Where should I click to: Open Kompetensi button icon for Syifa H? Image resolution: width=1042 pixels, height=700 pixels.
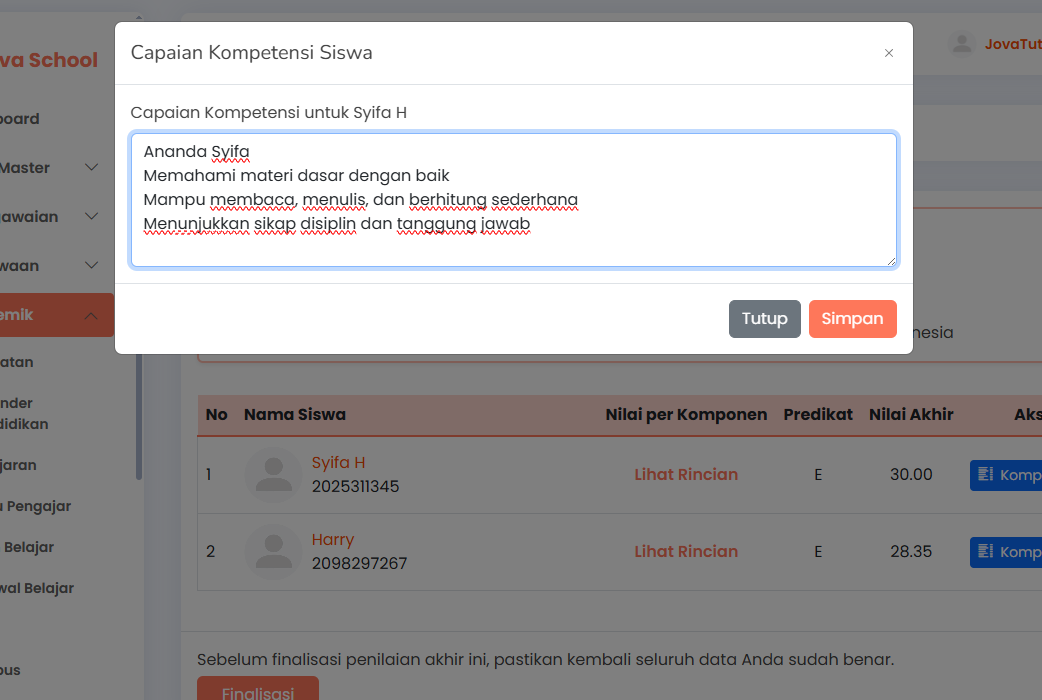(985, 474)
